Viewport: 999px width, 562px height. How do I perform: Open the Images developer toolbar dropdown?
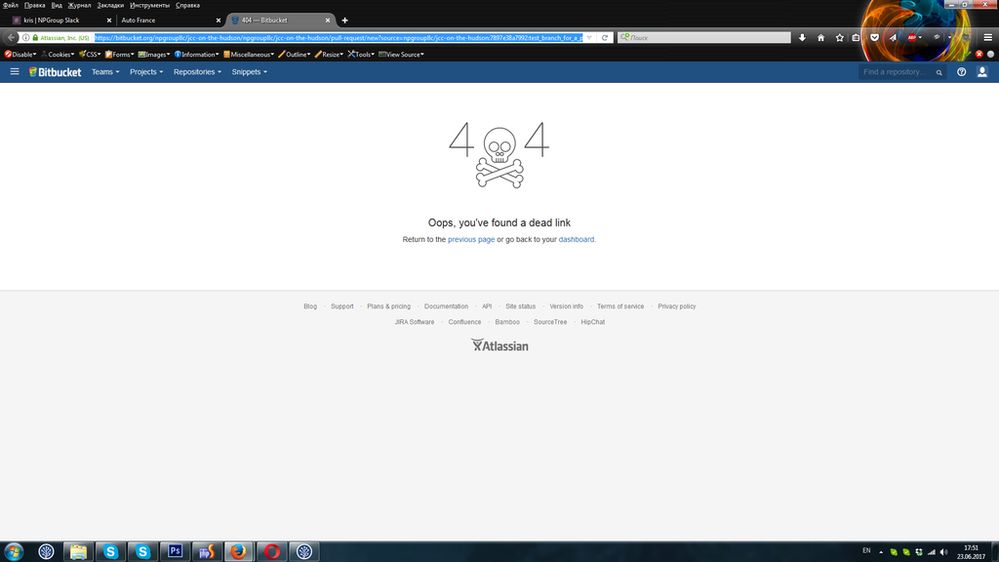point(154,54)
